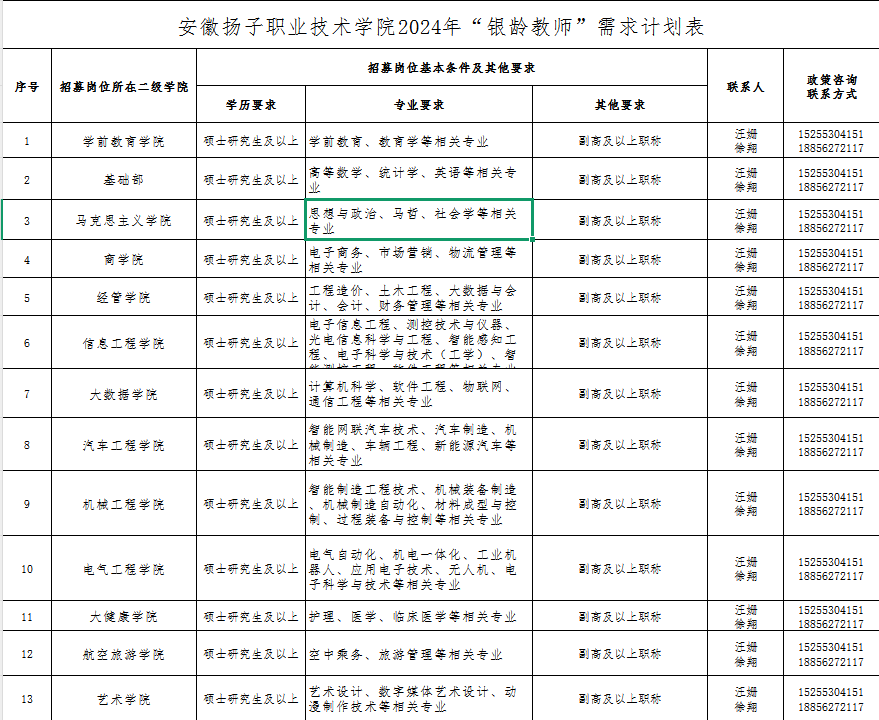This screenshot has height=720, width=879.
Task: Select sequence number "8" cell
Action: 27,445
